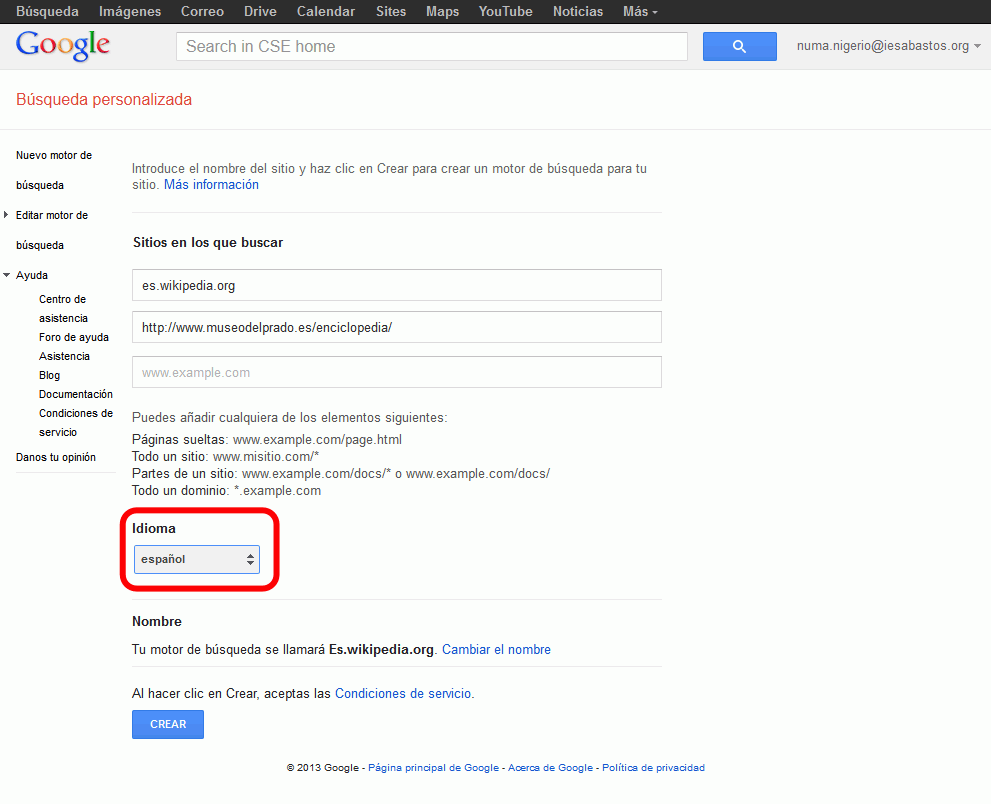Select Editar motor de búsqueda in sidebar
The image size is (991, 804).
click(x=52, y=230)
